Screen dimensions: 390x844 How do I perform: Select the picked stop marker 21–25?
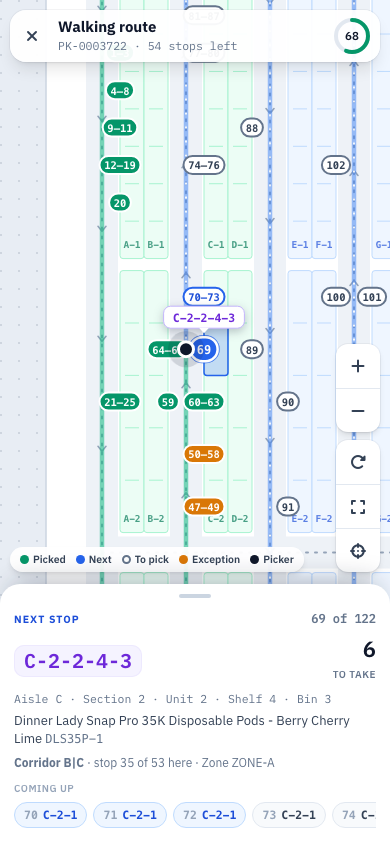tap(120, 402)
